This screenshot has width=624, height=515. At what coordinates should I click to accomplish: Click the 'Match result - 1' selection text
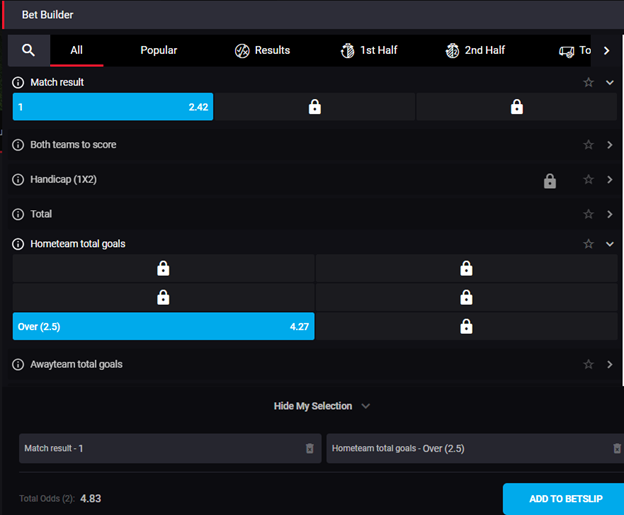pyautogui.click(x=54, y=449)
